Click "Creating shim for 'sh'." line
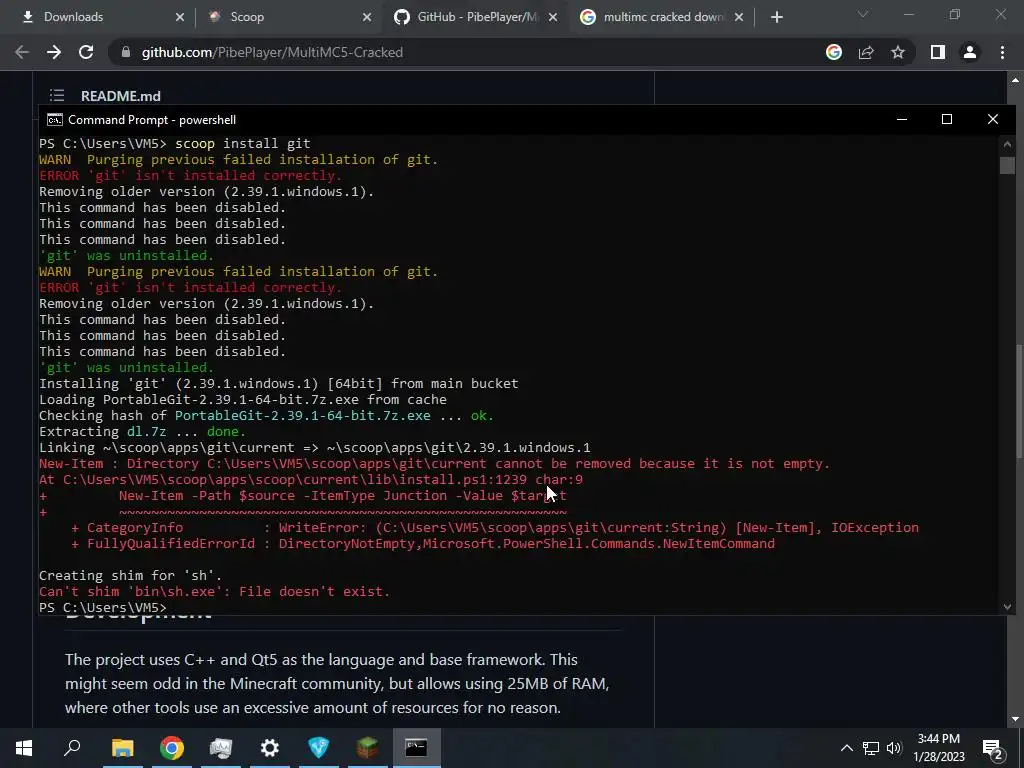Viewport: 1024px width, 768px height. [x=131, y=575]
